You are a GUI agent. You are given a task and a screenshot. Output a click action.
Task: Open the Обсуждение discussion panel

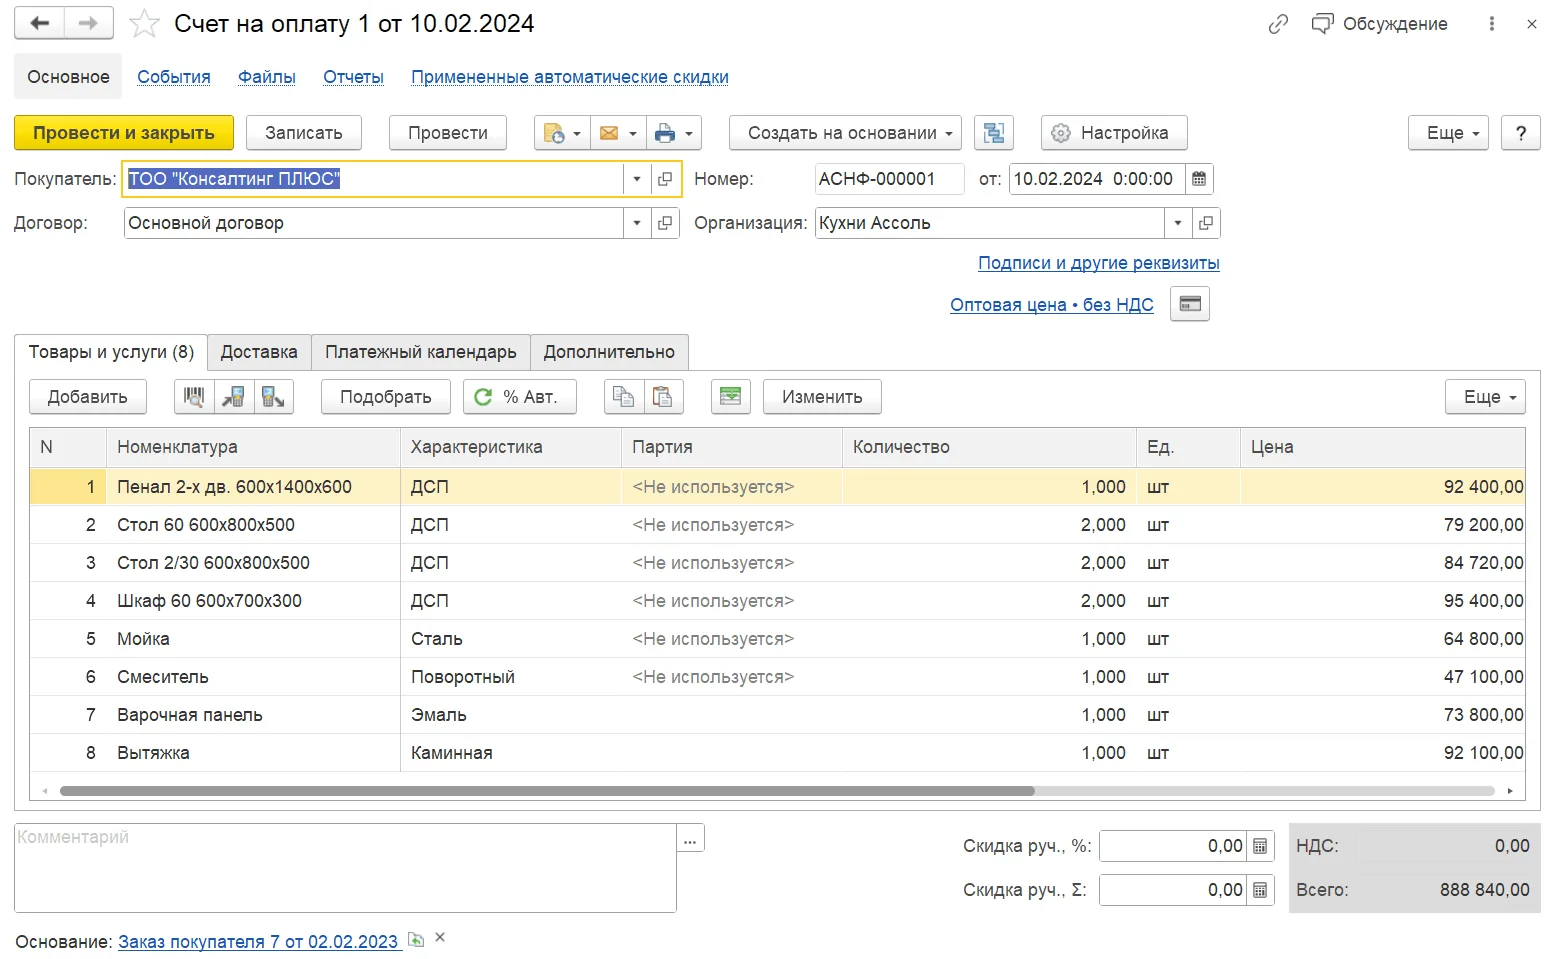click(1380, 24)
